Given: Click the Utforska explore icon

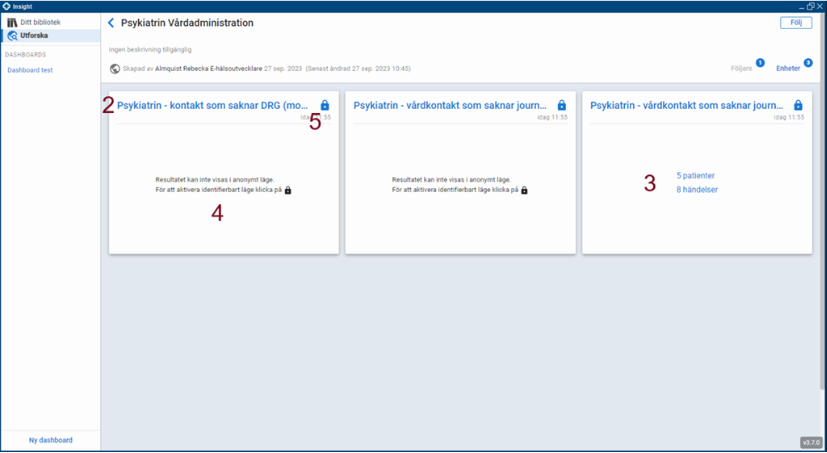Looking at the screenshot, I should click(x=12, y=36).
